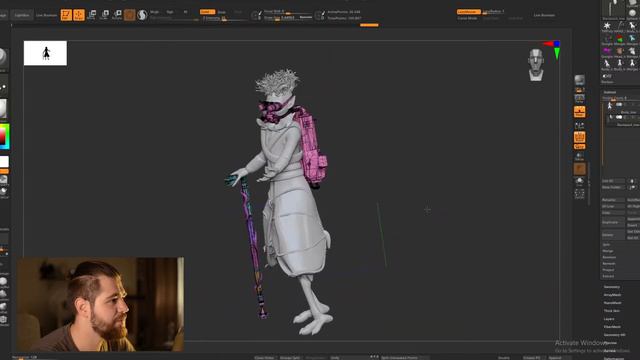Click the Local symmetry shelf icon

(x=580, y=126)
